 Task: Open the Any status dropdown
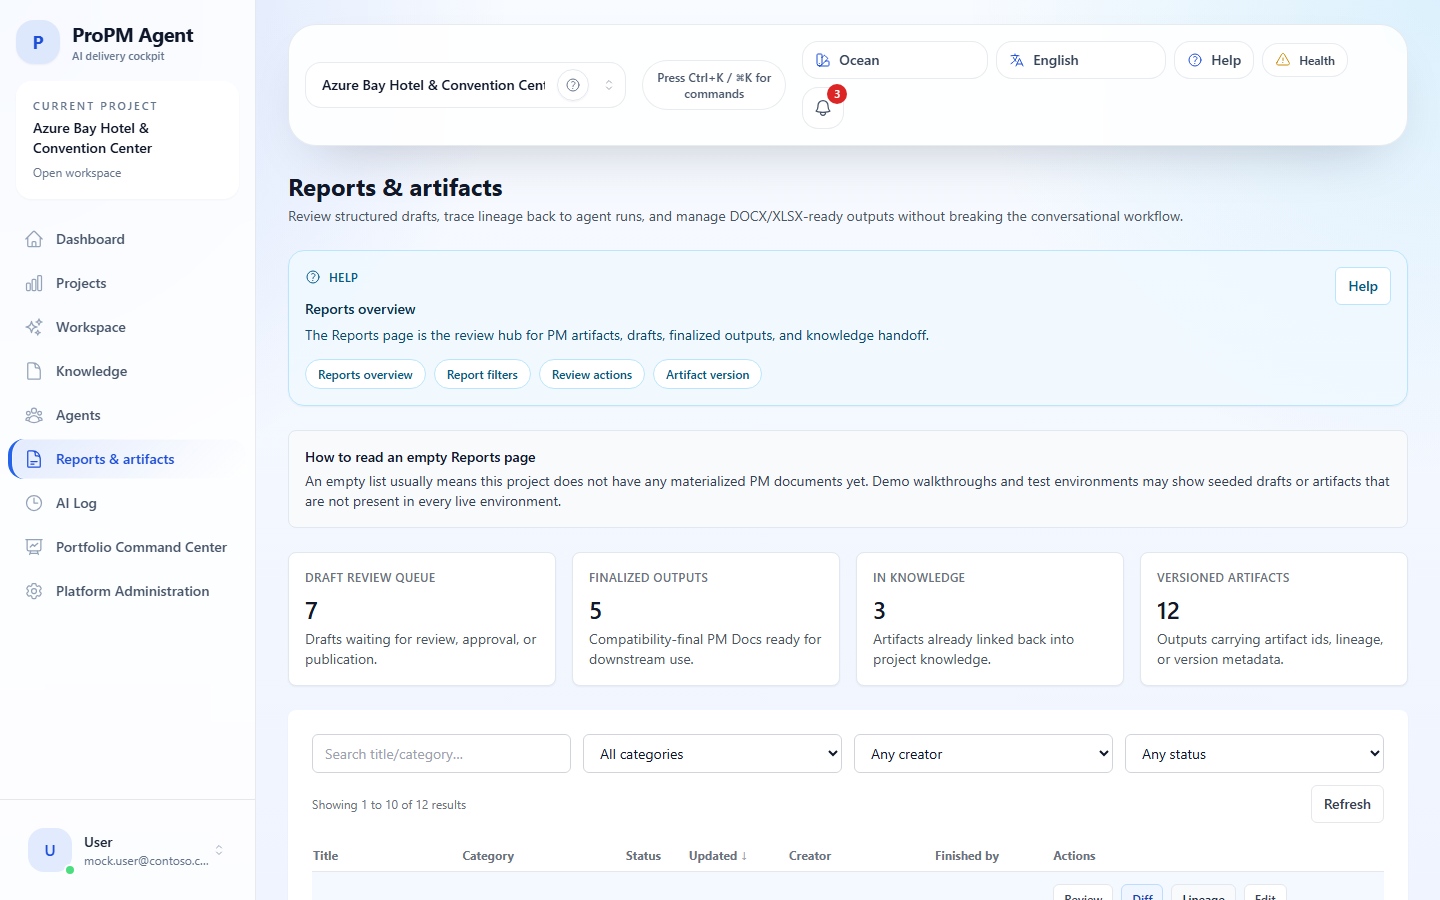tap(1253, 754)
